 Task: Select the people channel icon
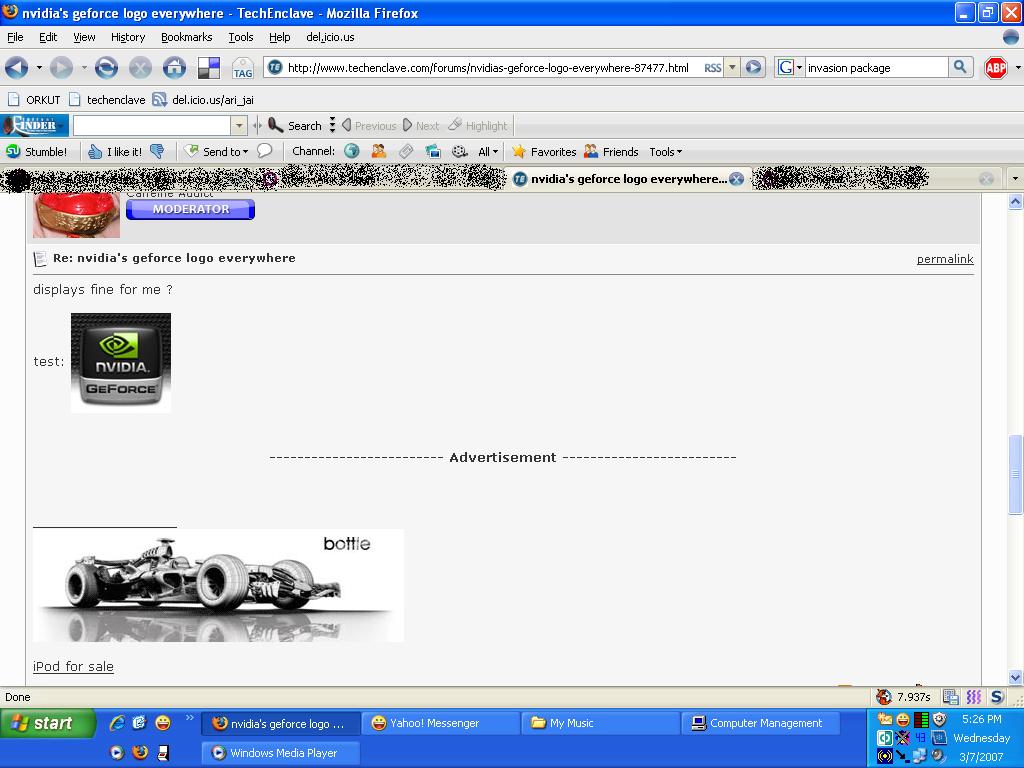click(379, 151)
